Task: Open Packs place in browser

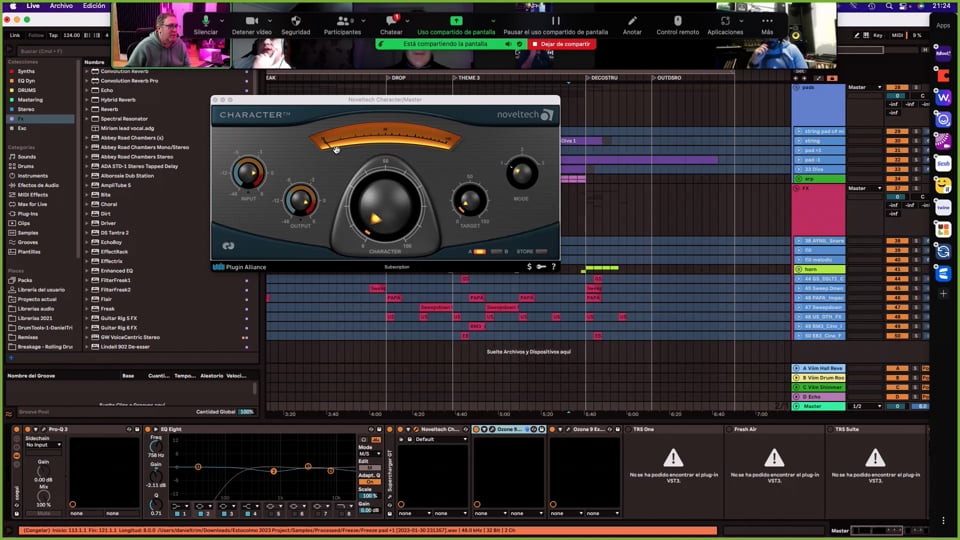Action: (x=24, y=280)
